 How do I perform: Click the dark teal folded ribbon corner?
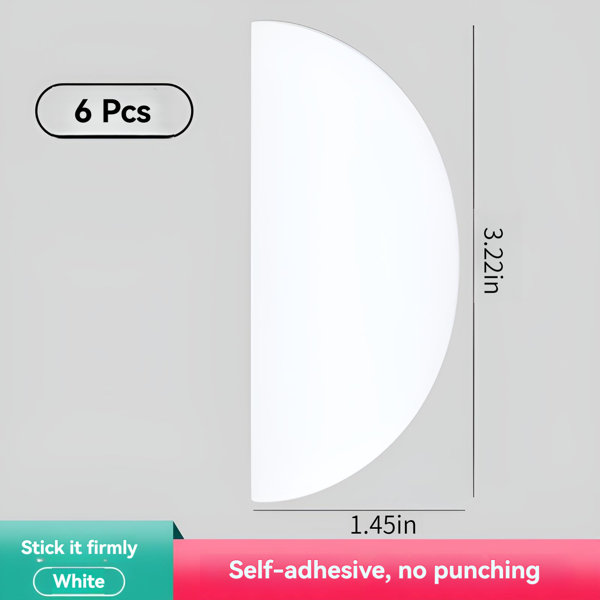click(x=177, y=531)
